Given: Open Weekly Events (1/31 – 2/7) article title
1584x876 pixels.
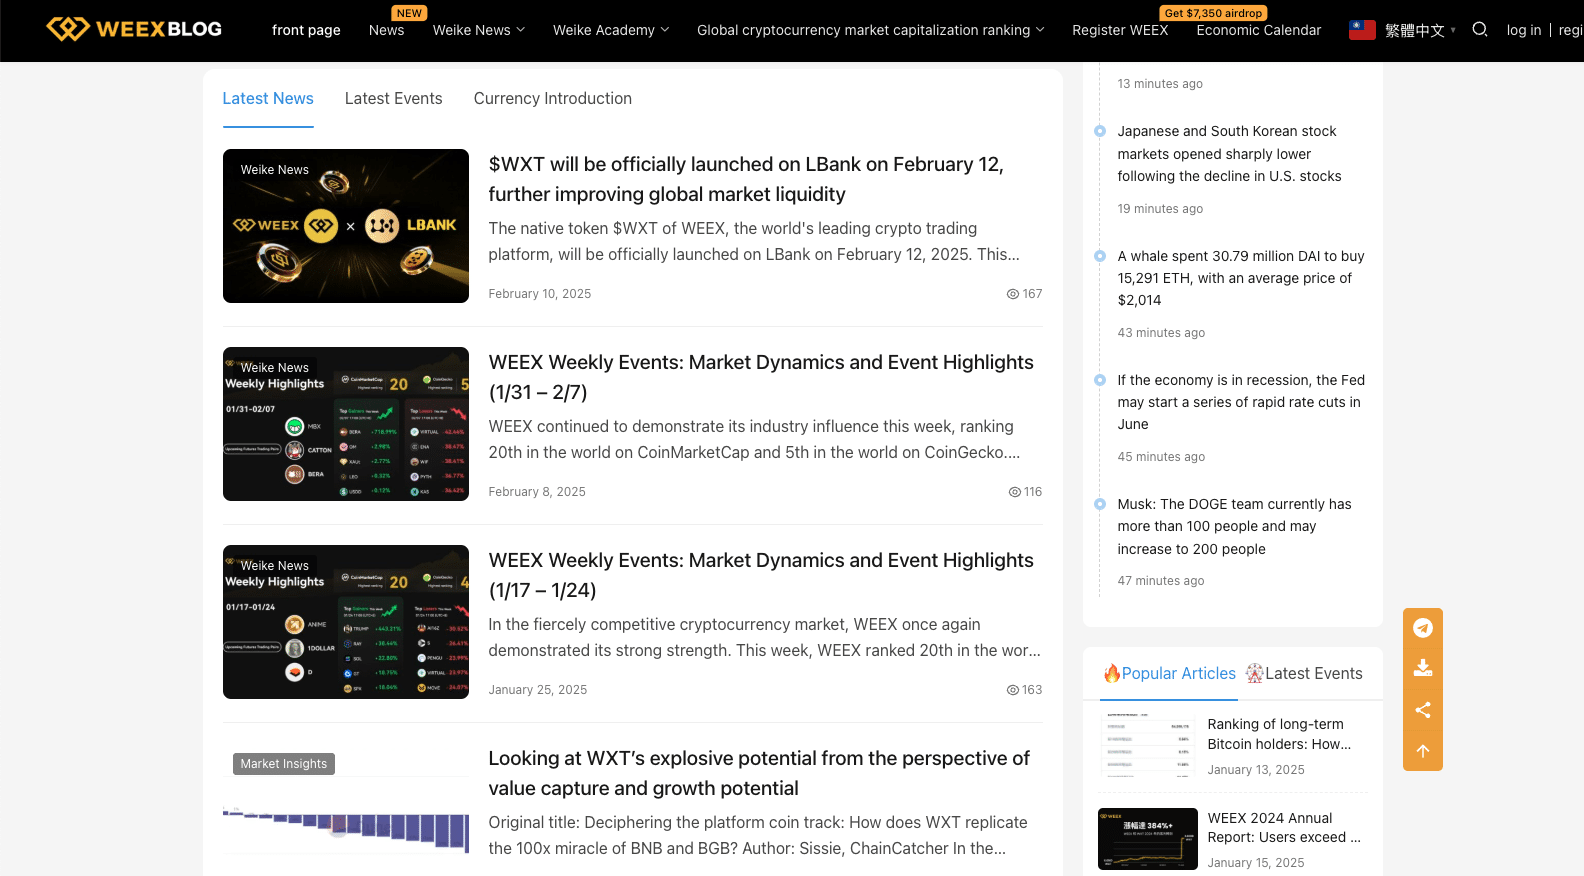Looking at the screenshot, I should click(761, 377).
